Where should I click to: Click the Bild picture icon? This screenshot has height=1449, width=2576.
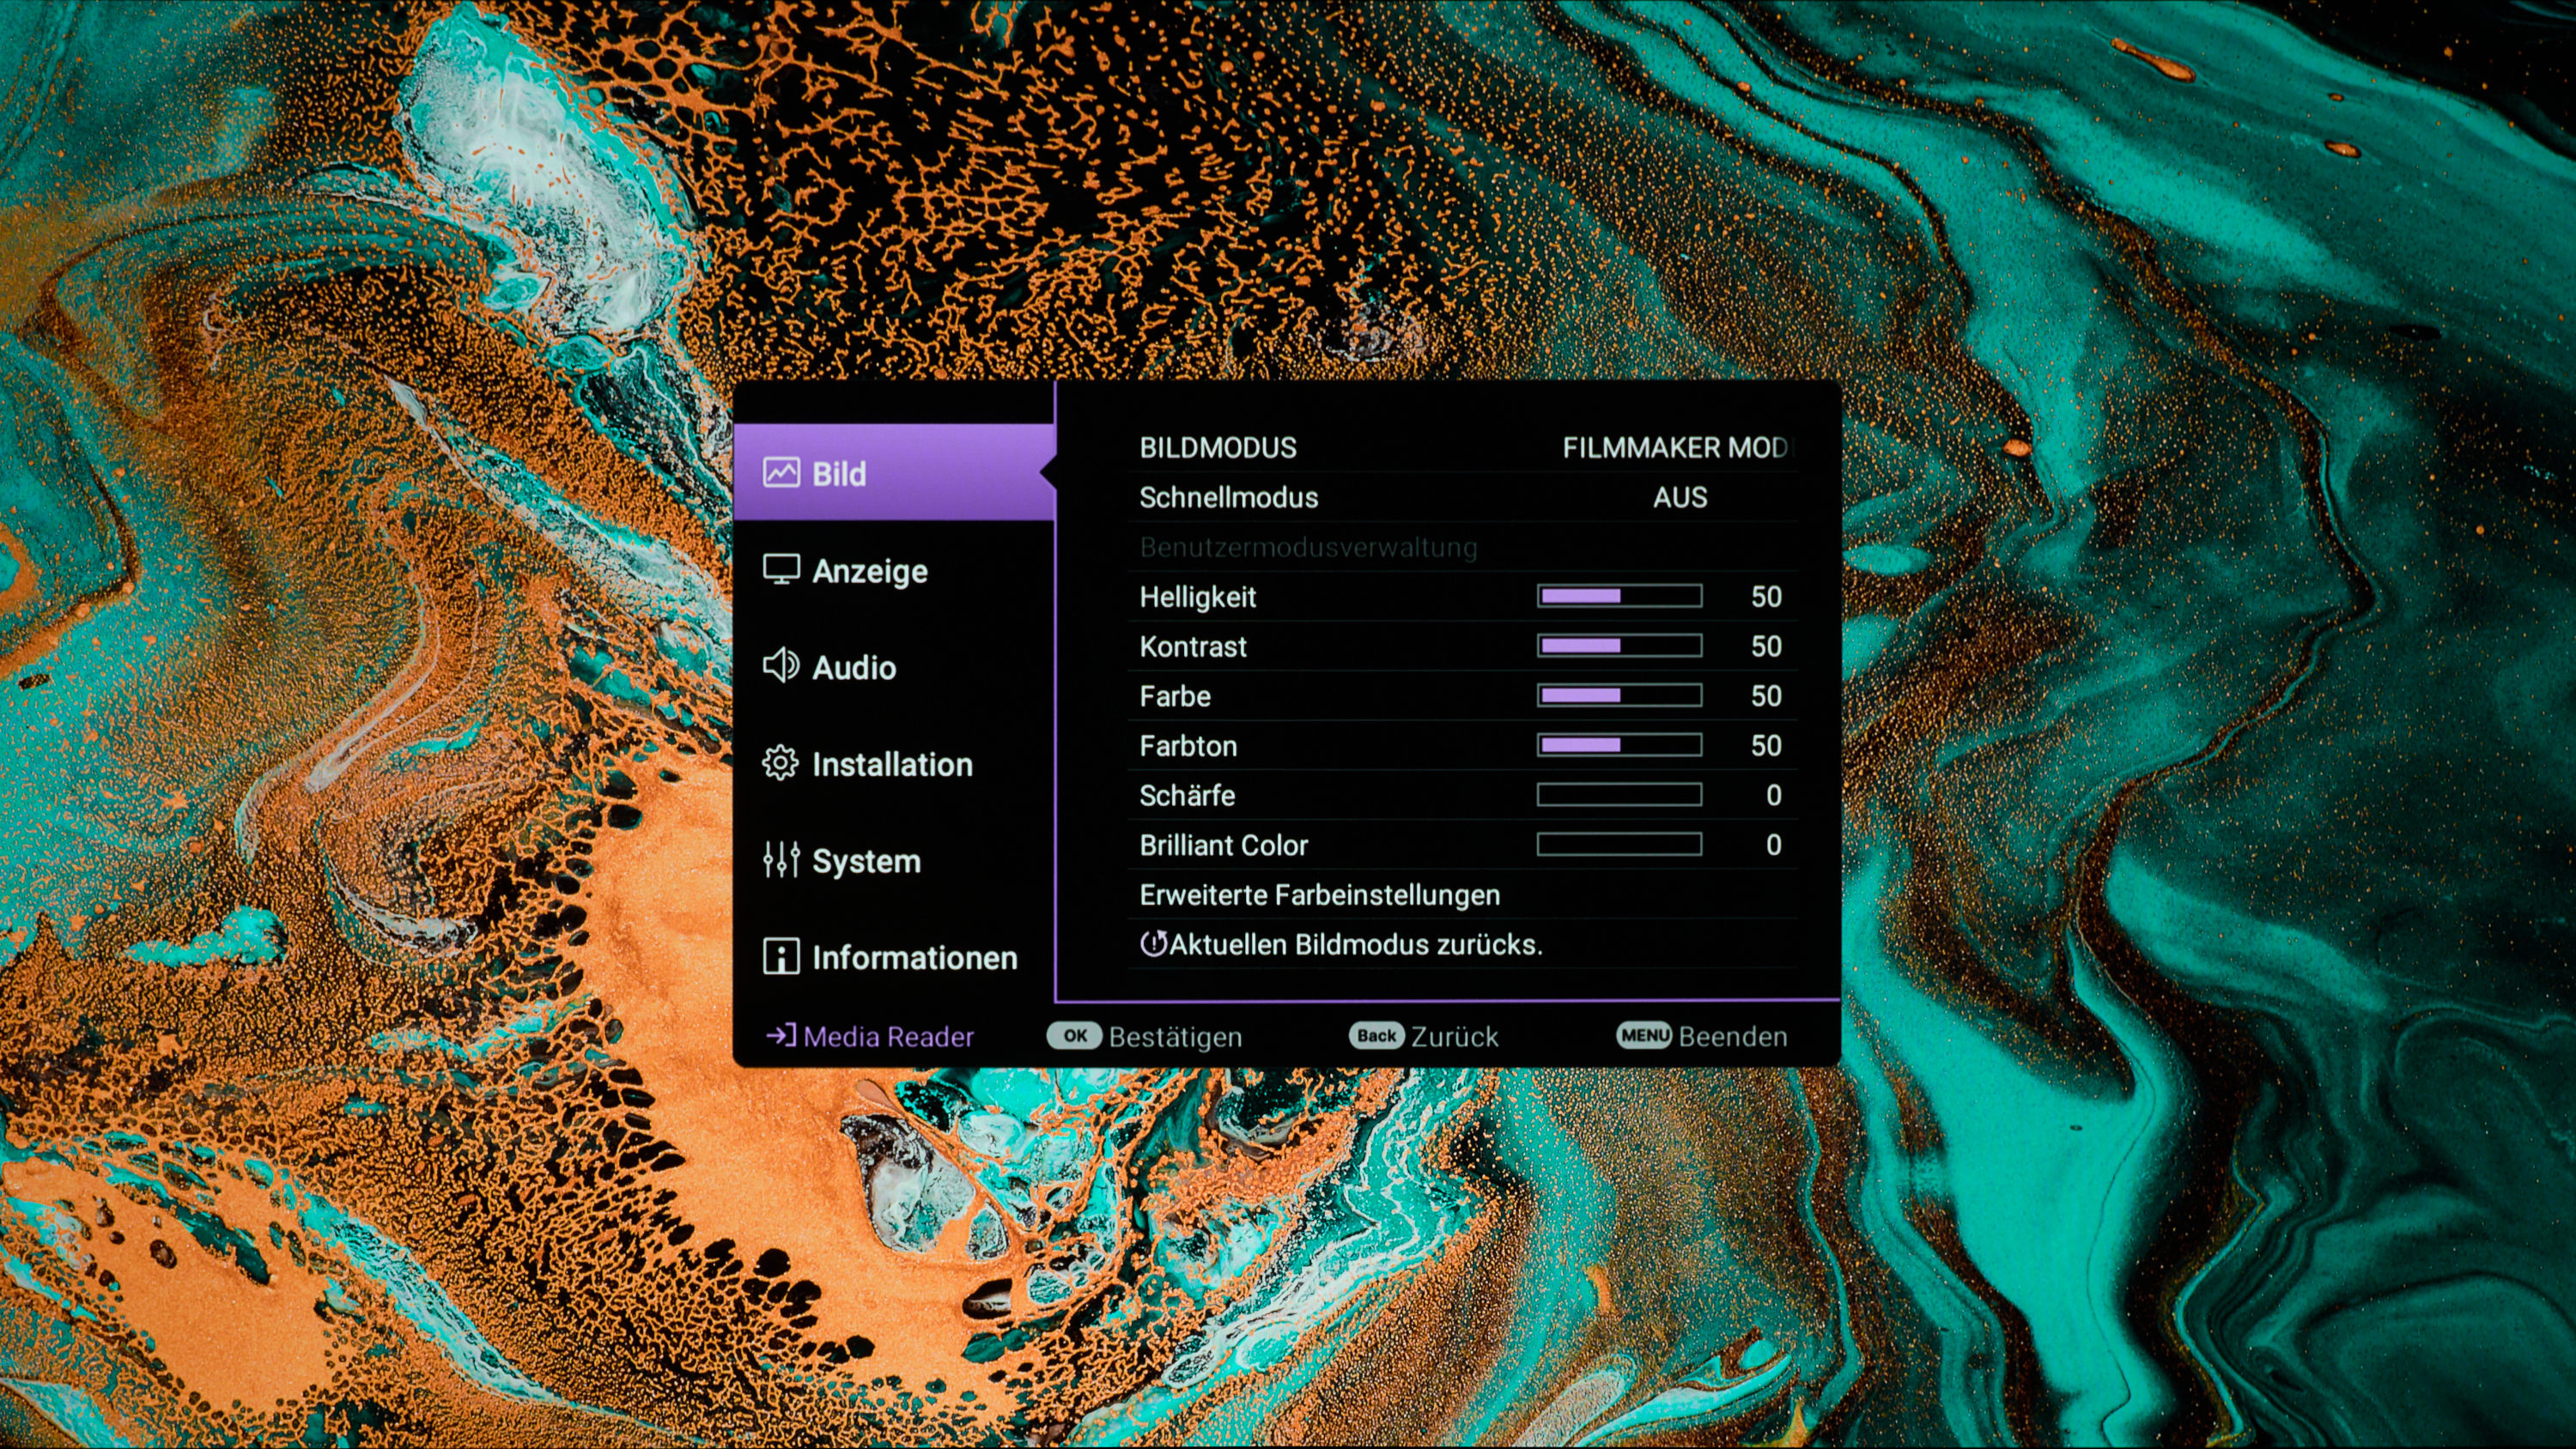pyautogui.click(x=781, y=473)
